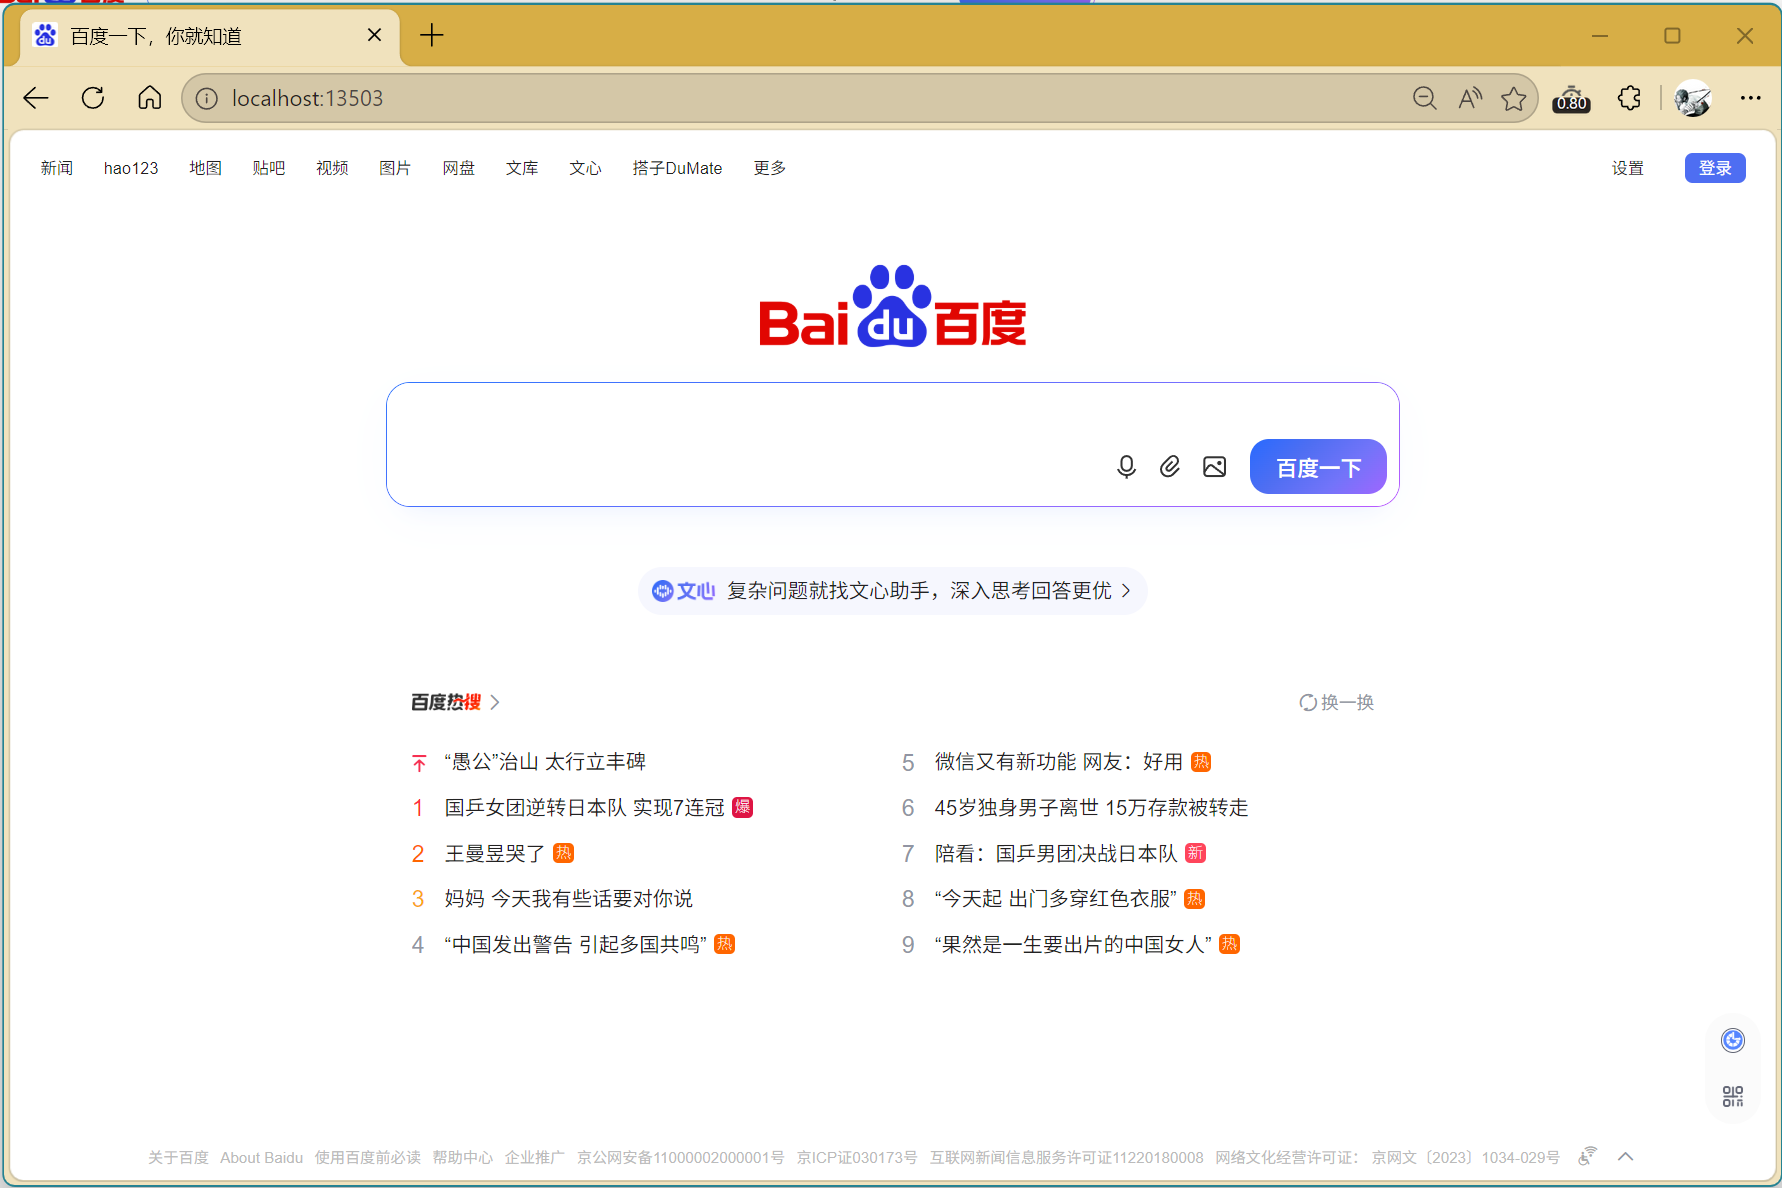
Task: Open the zoom magnifier icon in address bar
Action: tap(1425, 98)
